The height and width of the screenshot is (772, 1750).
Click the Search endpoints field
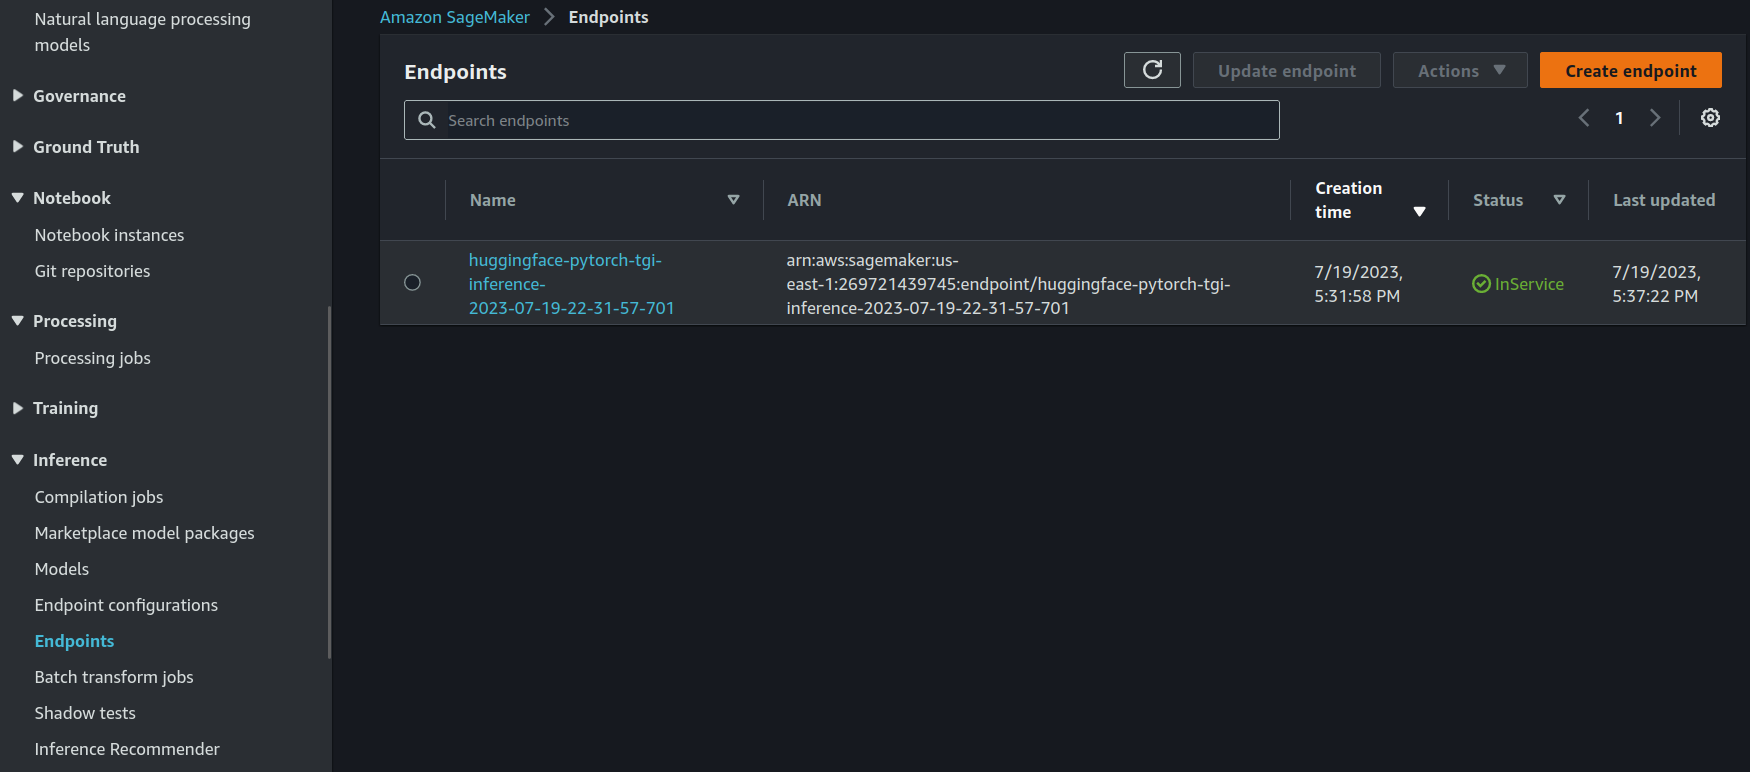pos(850,120)
